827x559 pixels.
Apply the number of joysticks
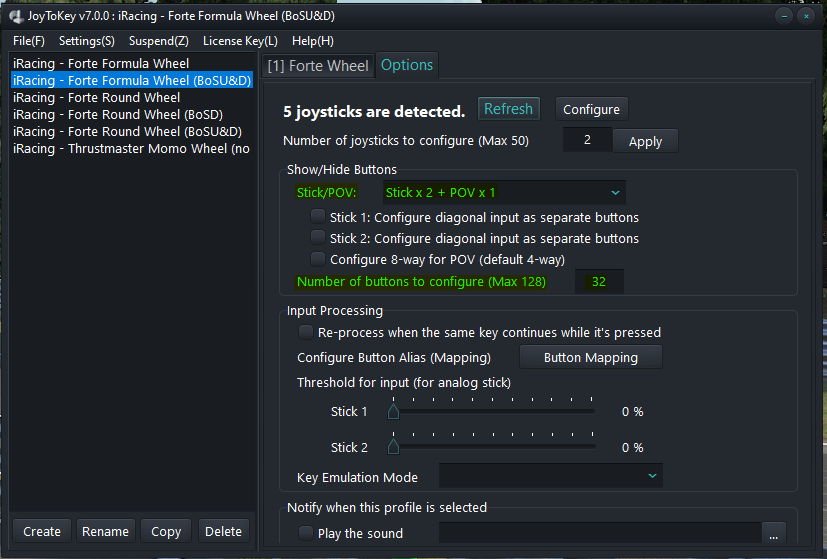coord(645,141)
